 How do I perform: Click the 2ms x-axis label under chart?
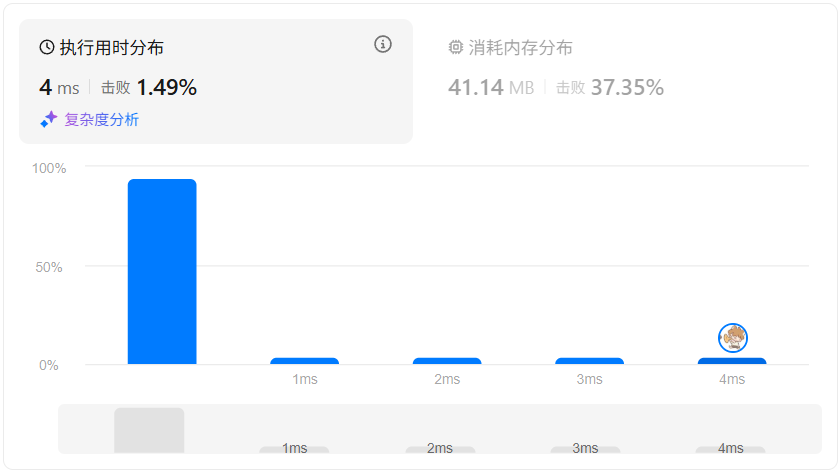point(447,379)
